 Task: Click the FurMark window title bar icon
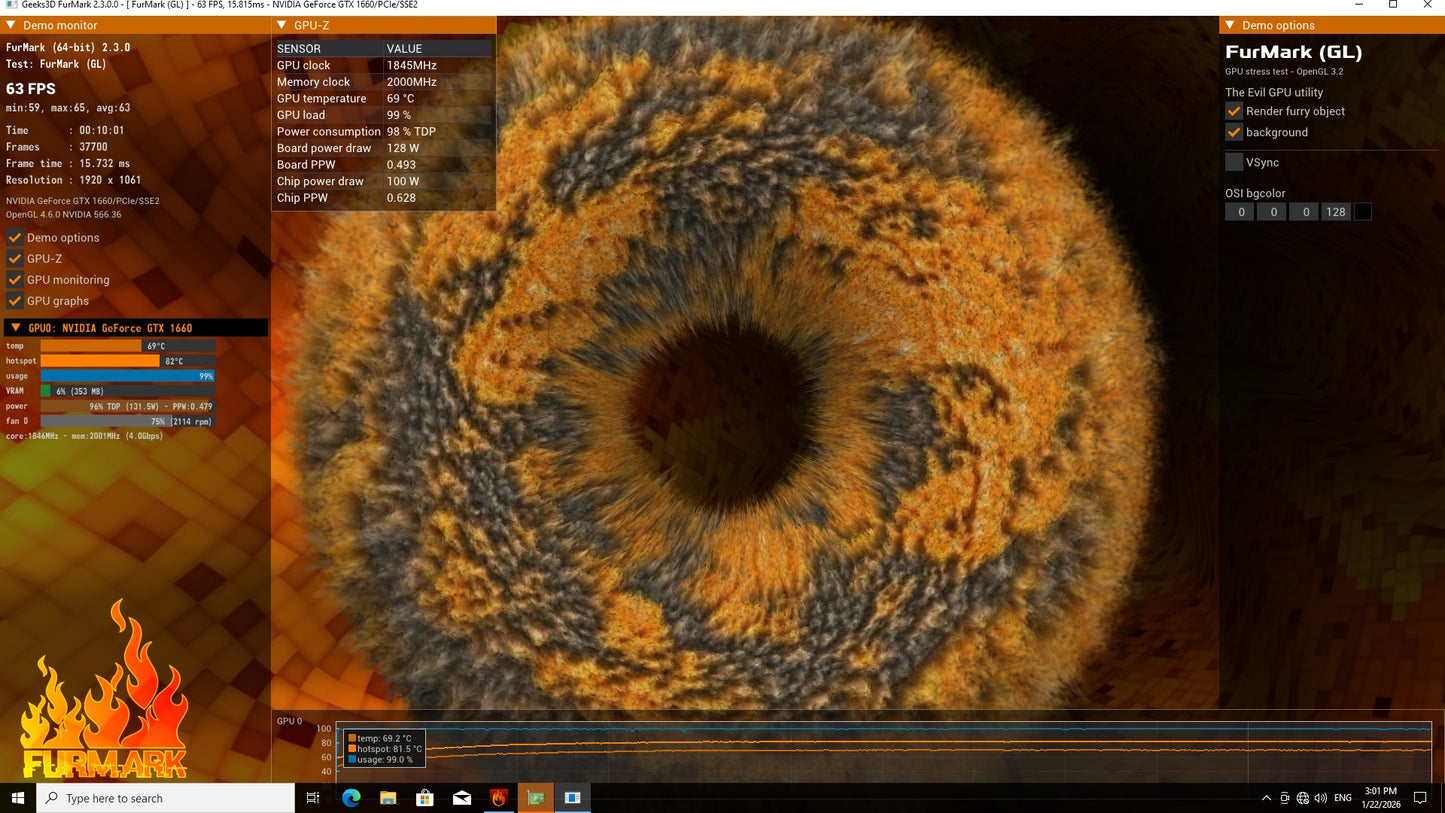pos(11,5)
